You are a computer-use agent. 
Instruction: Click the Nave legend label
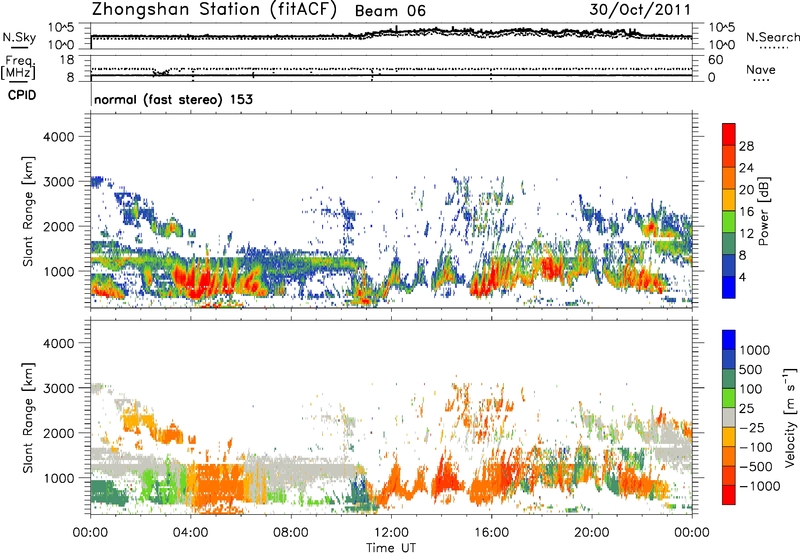point(761,70)
